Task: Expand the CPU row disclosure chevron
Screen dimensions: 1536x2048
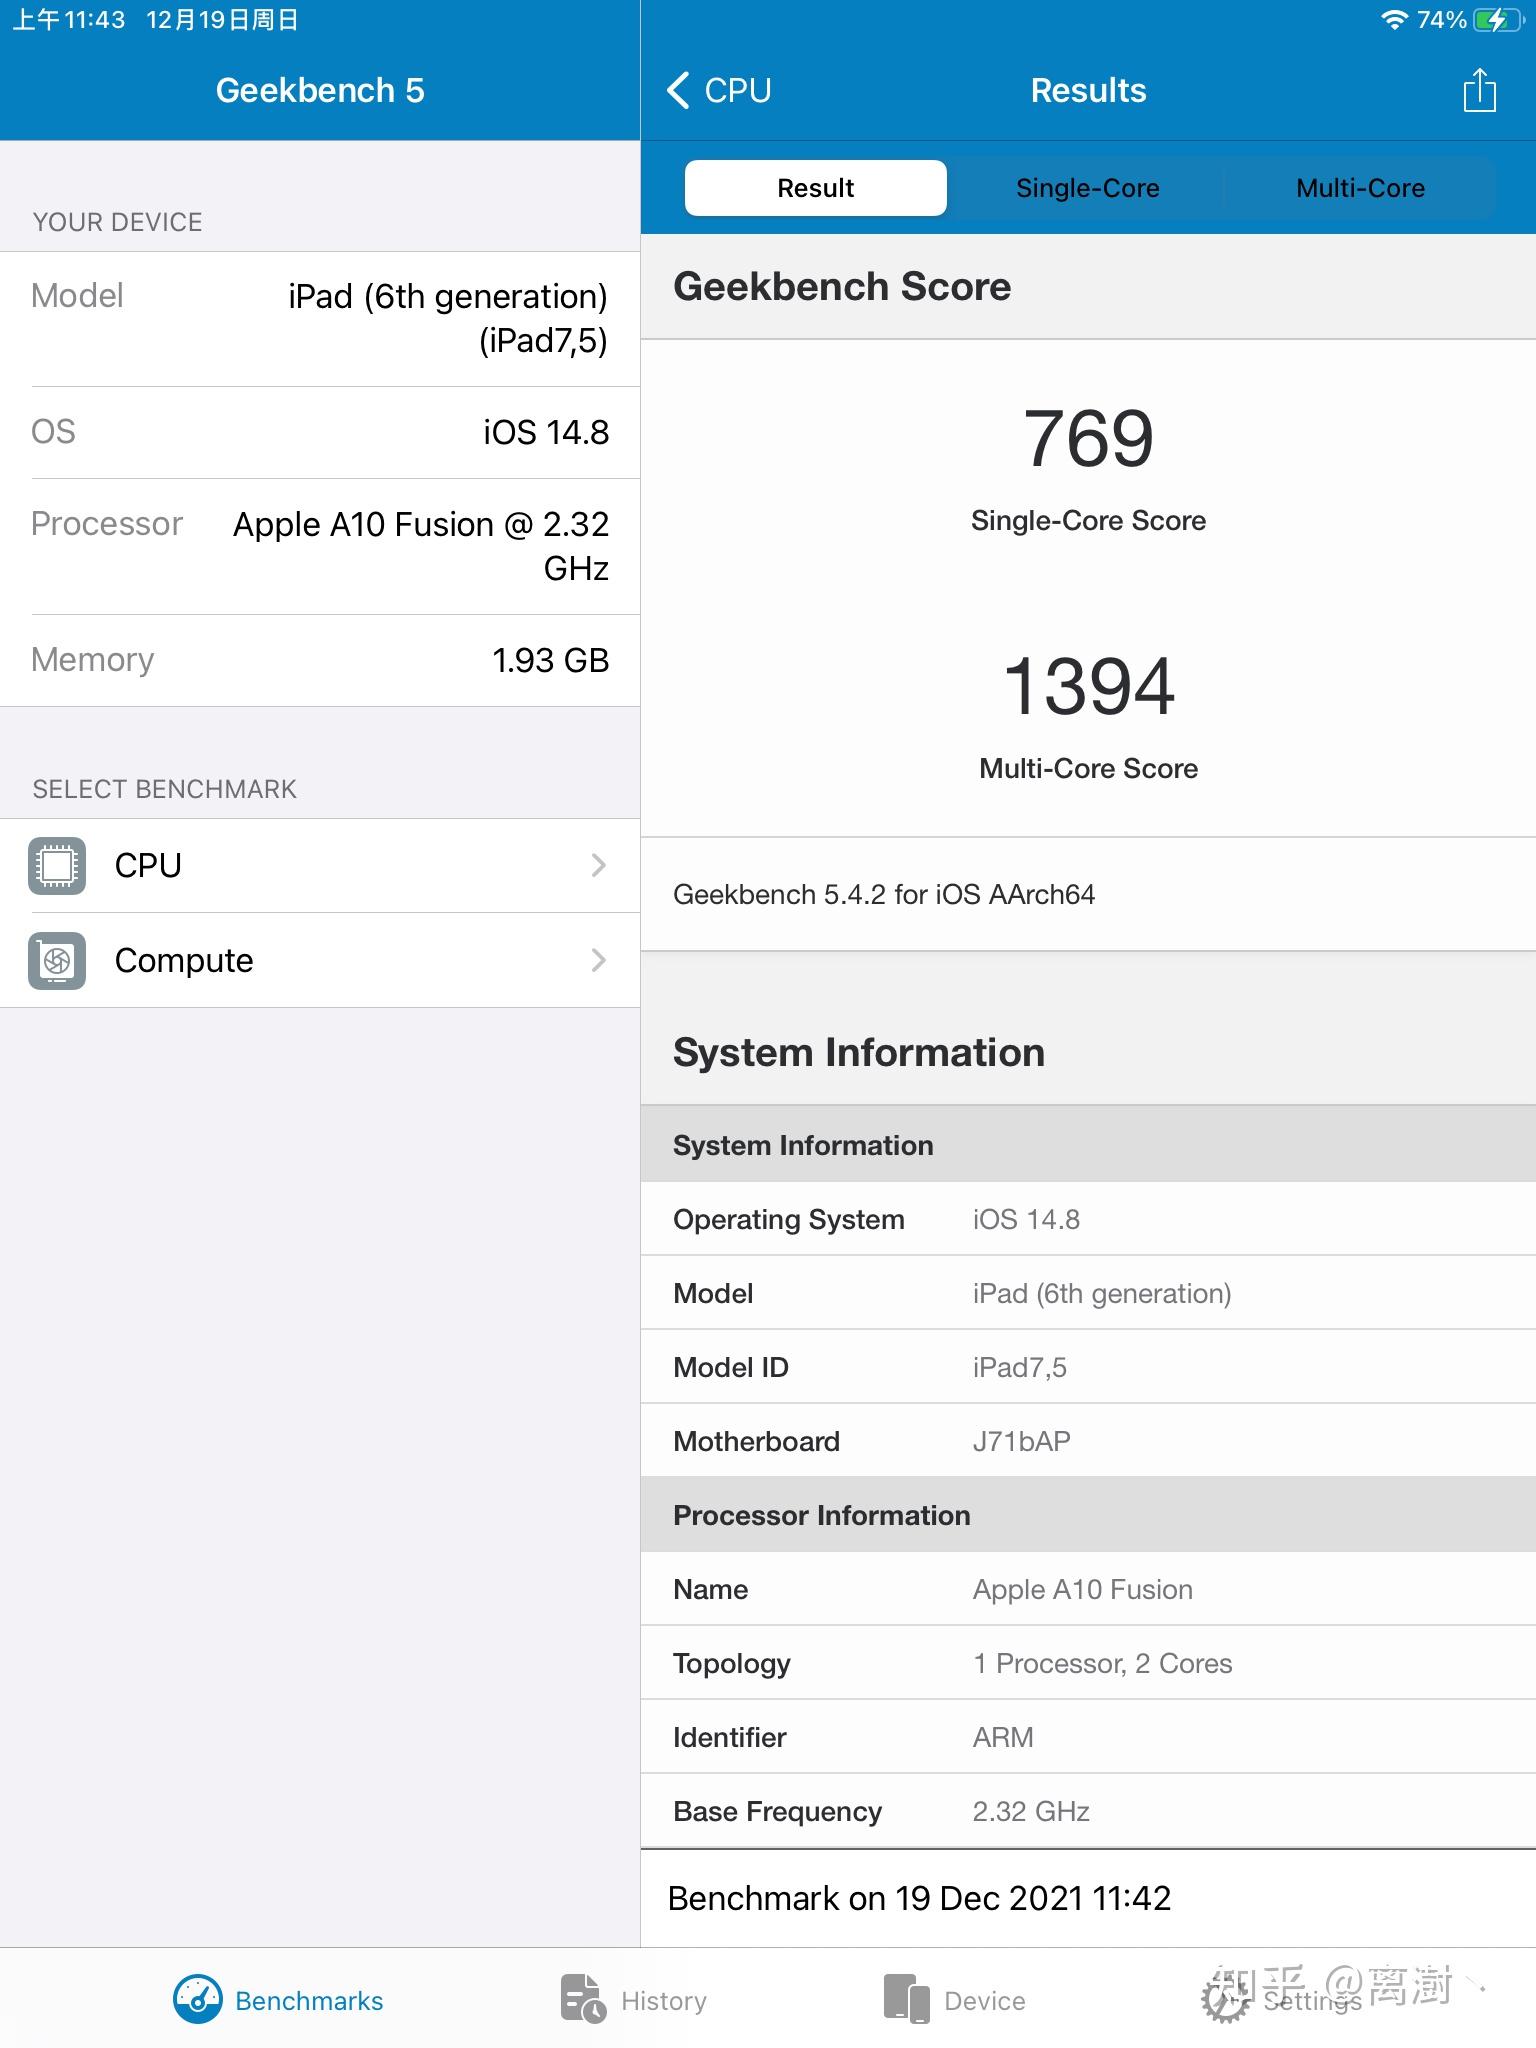Action: 598,865
